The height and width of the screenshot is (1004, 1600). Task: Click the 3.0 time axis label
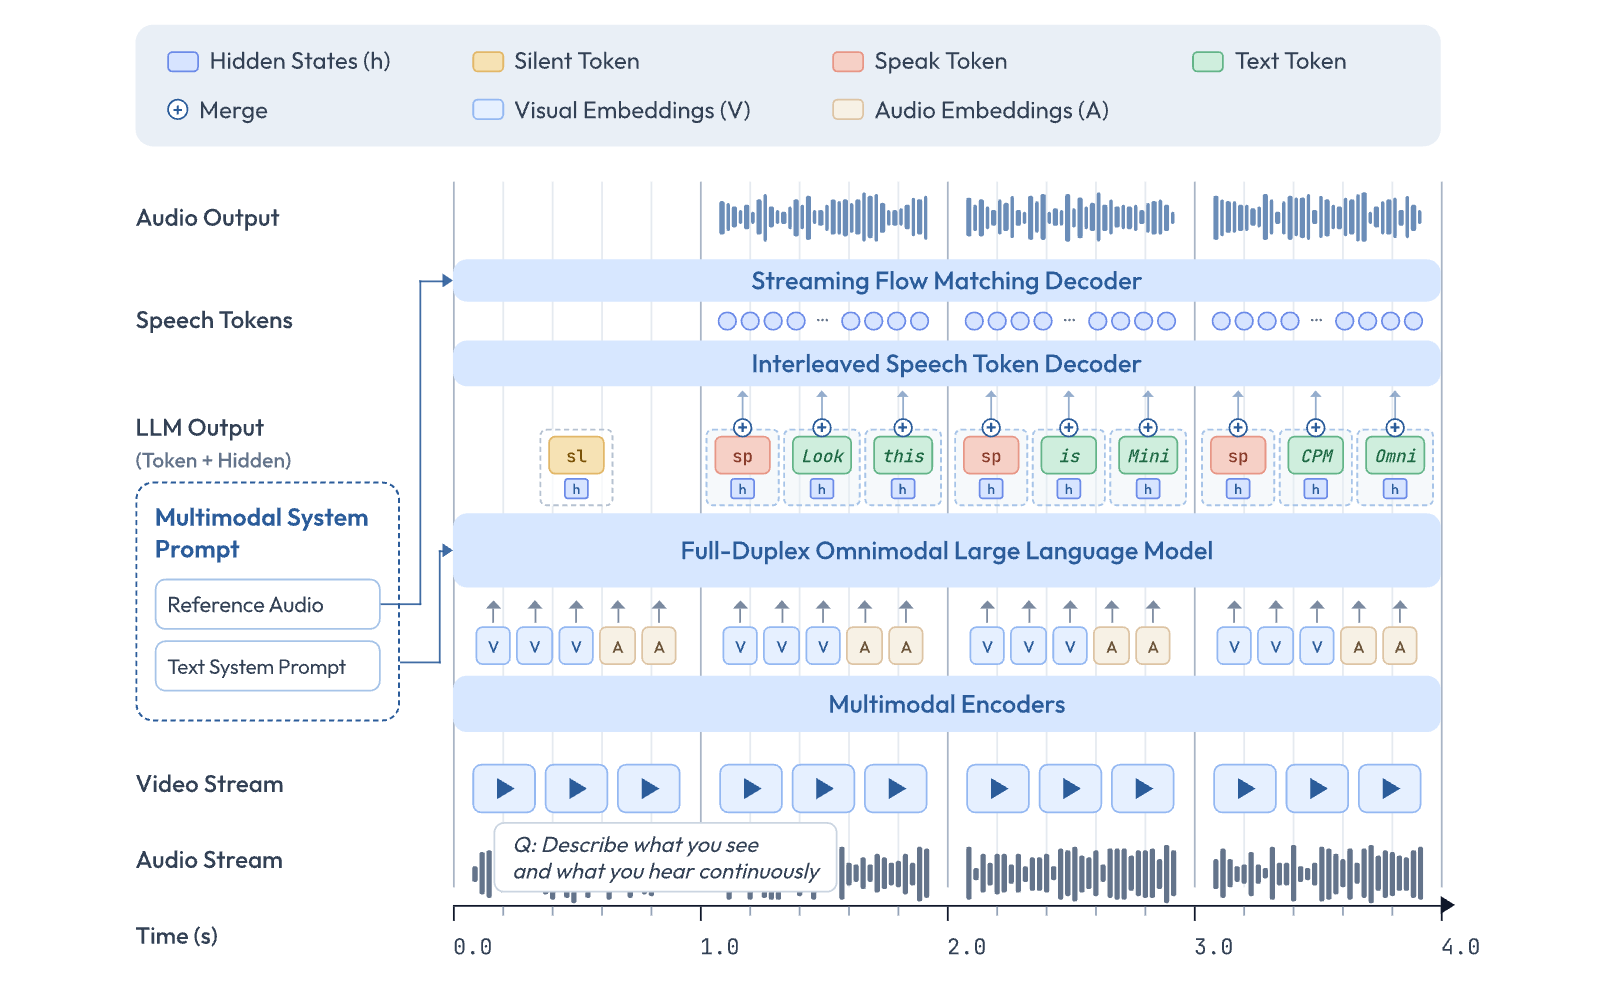[x=1213, y=947]
